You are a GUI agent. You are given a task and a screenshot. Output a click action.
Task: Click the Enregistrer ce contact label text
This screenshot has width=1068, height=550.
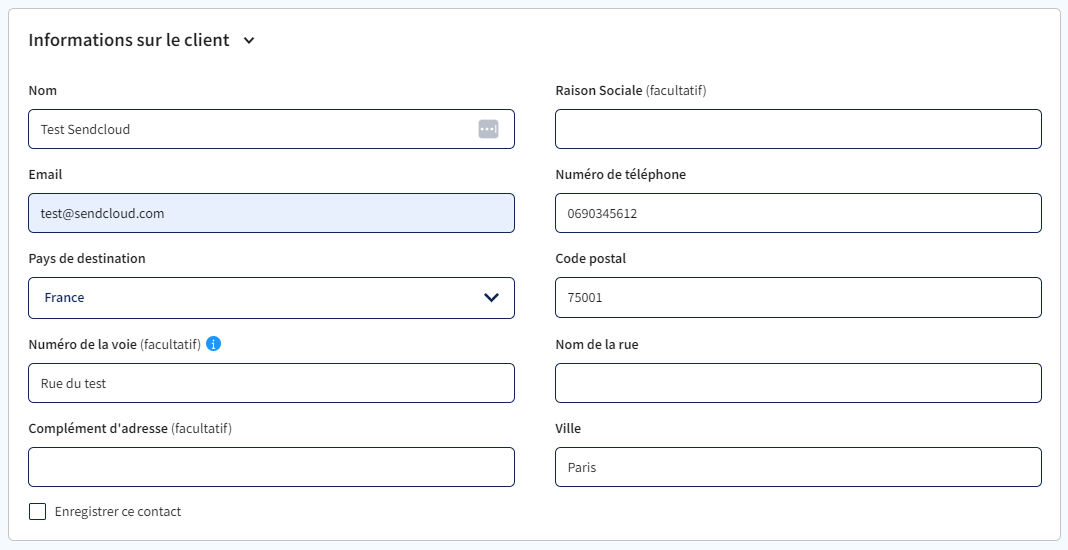pos(118,512)
